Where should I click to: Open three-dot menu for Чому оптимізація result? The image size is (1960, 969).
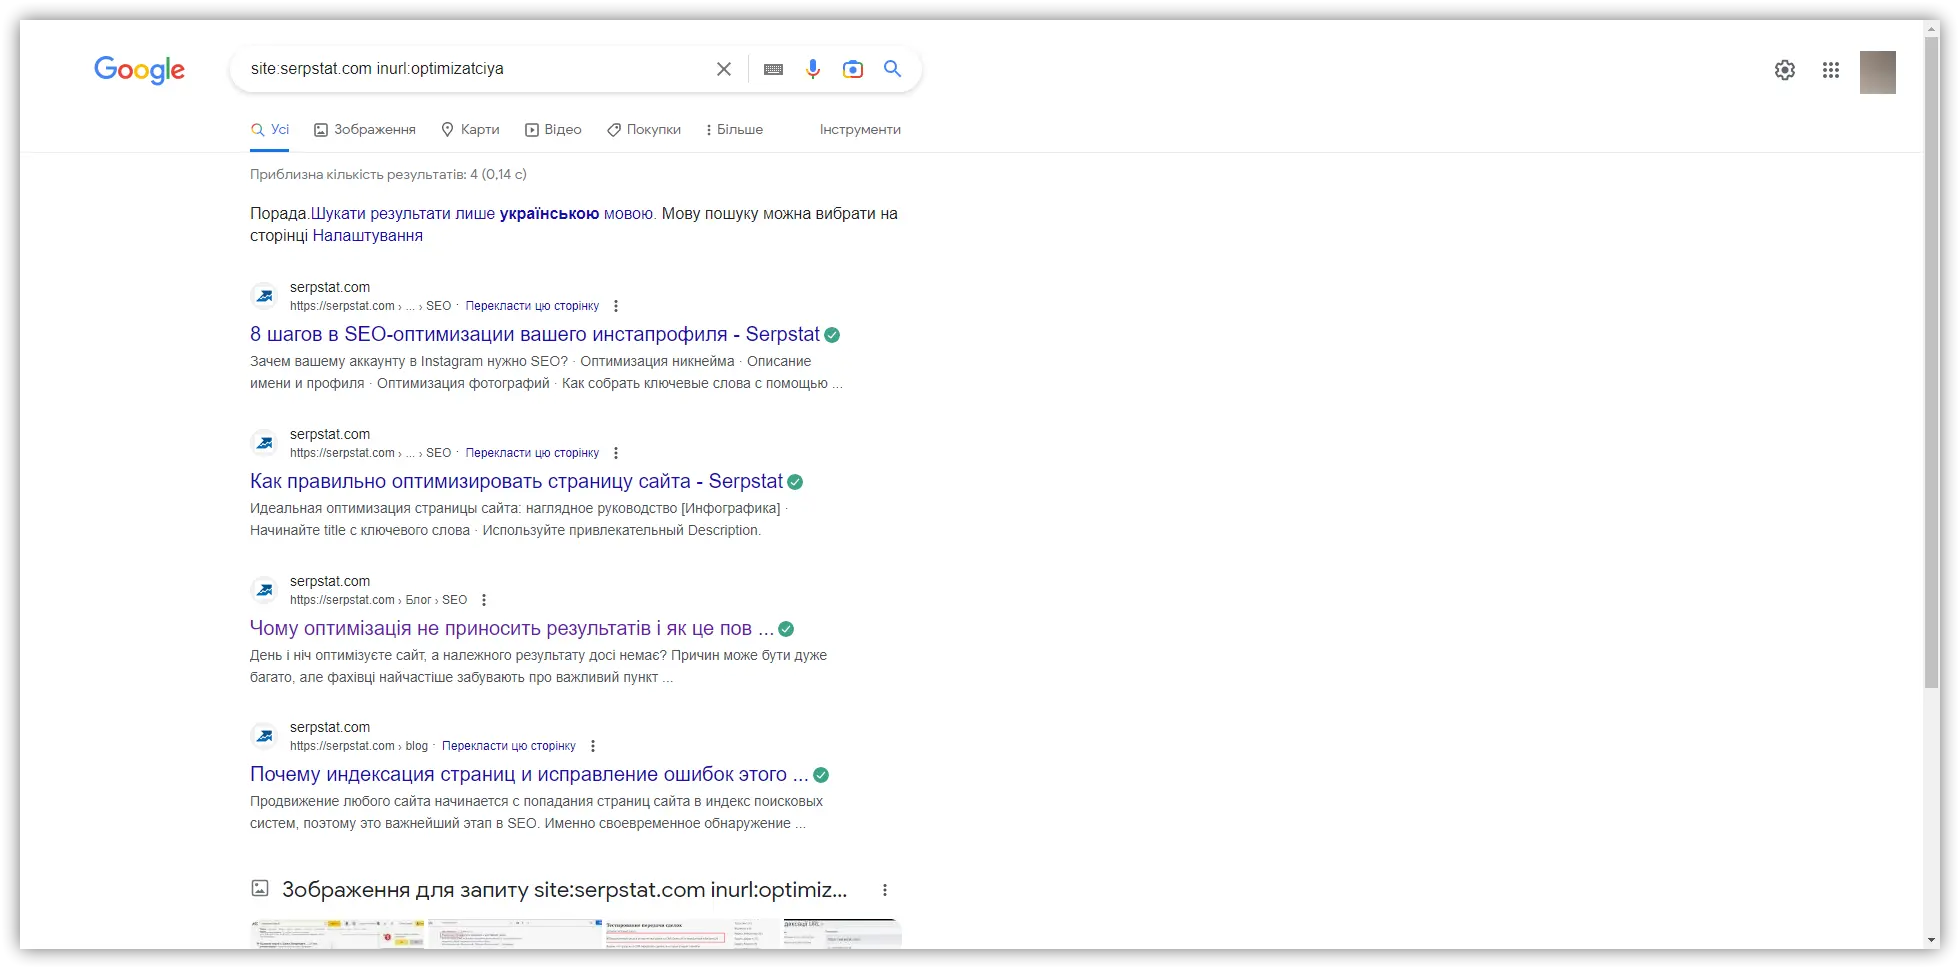click(484, 600)
